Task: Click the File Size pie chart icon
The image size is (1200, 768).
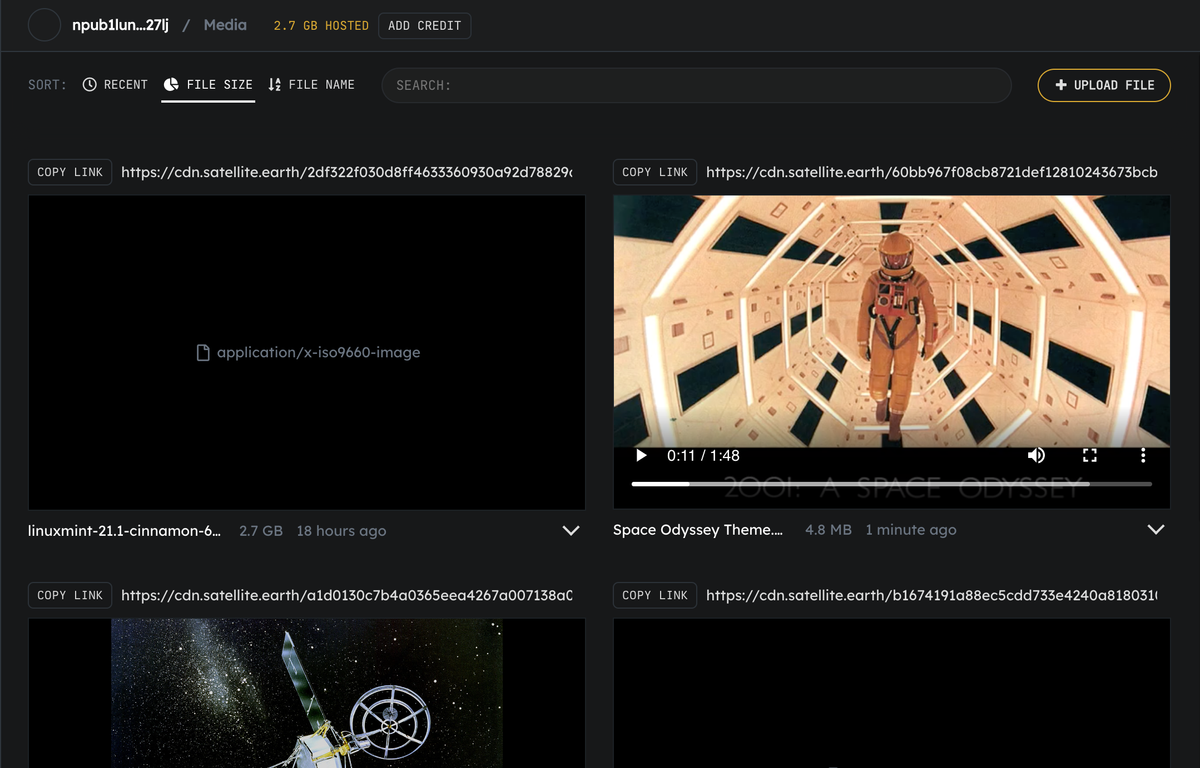Action: click(171, 84)
